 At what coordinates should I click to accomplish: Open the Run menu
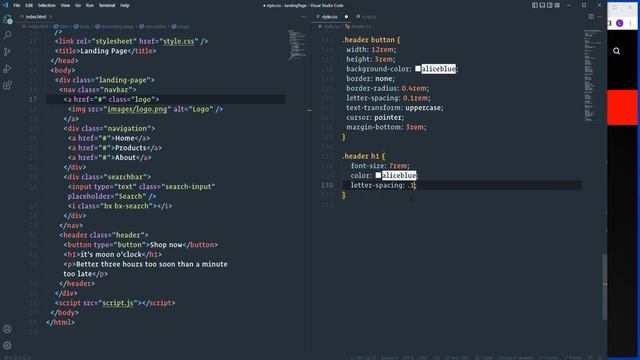click(x=90, y=5)
